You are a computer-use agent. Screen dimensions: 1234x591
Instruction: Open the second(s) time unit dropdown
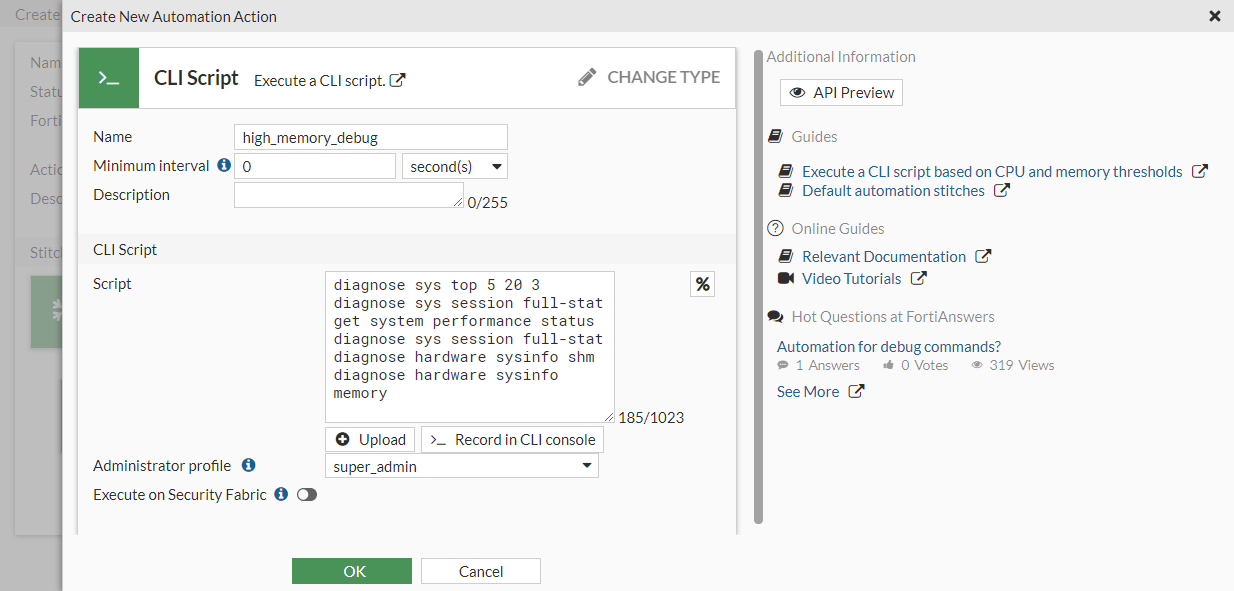pyautogui.click(x=455, y=165)
